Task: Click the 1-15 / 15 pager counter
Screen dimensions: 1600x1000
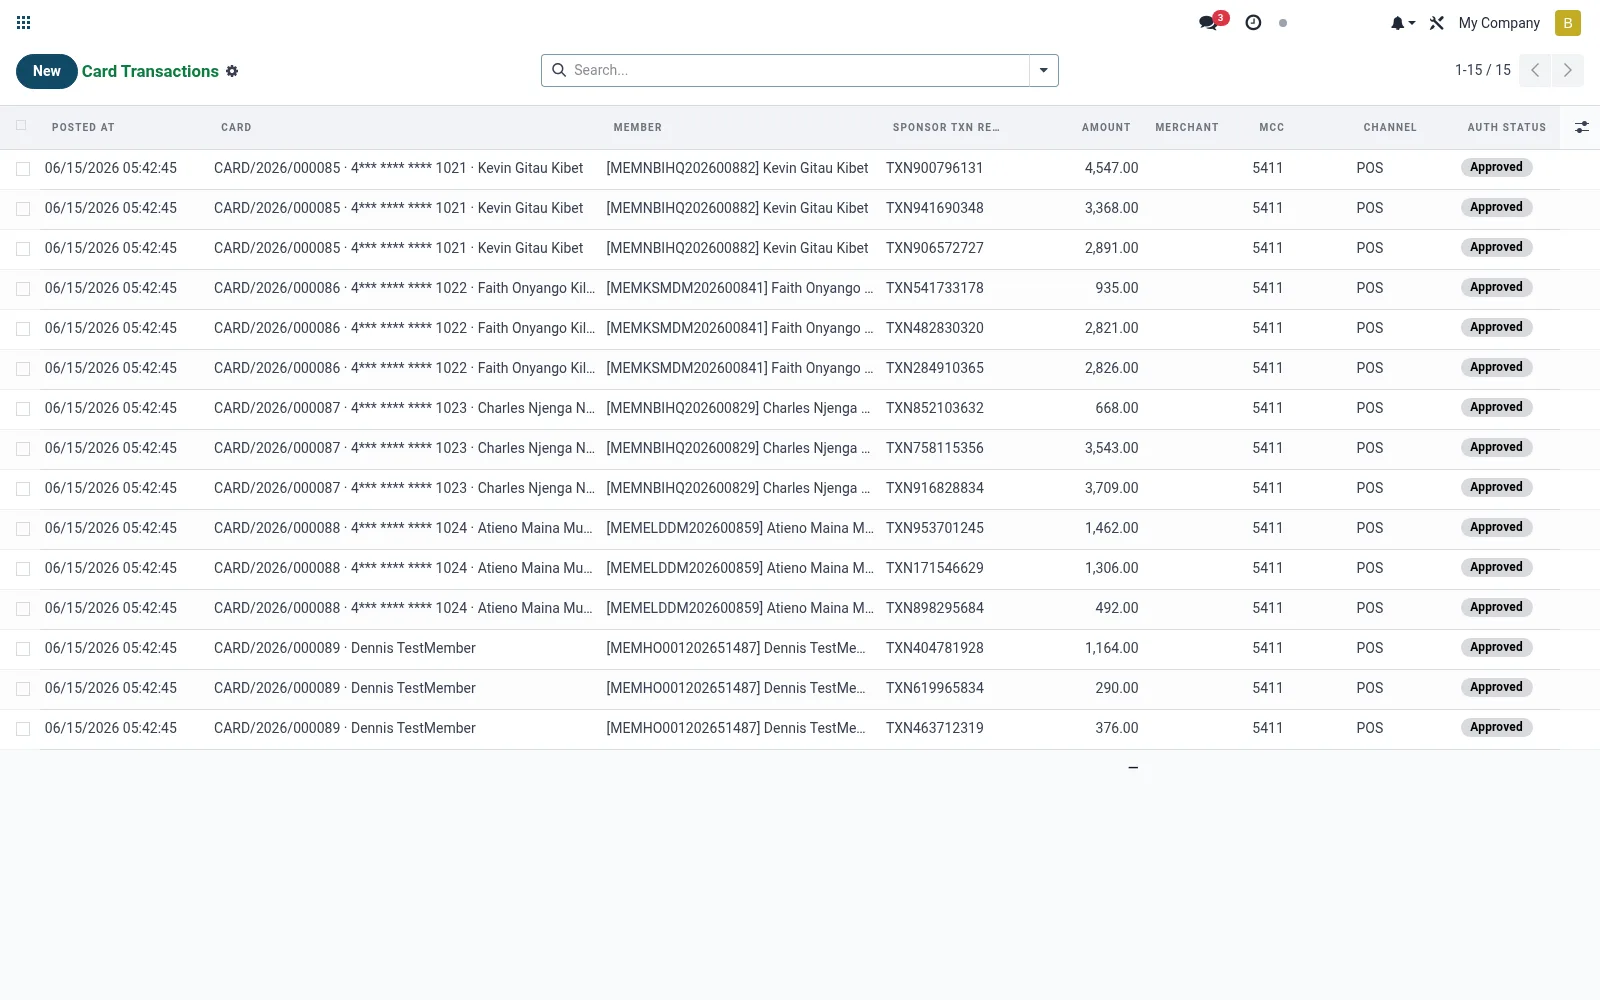Action: (1482, 70)
